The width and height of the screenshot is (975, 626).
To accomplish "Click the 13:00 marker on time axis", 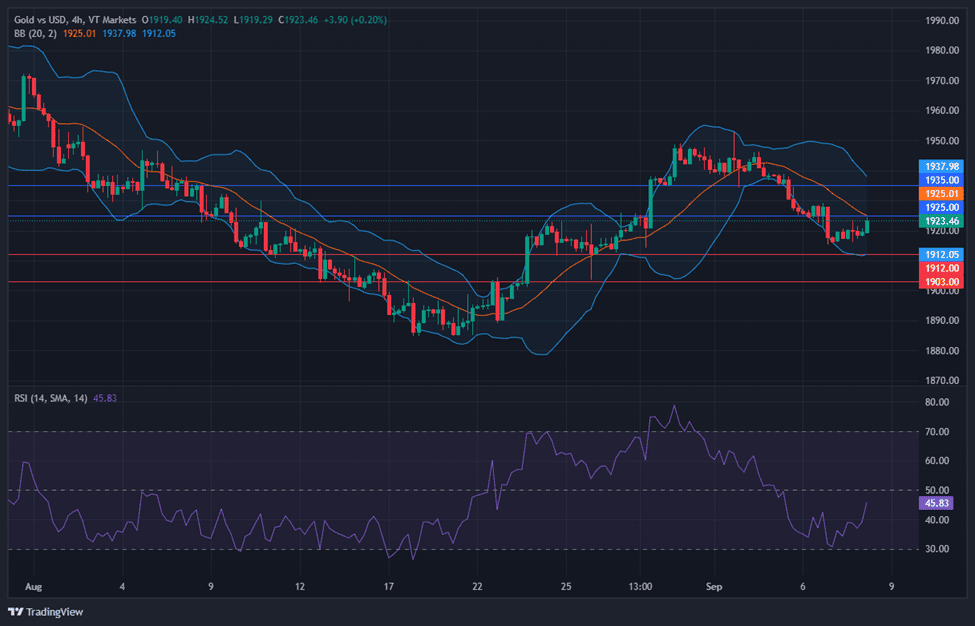I will tap(641, 586).
